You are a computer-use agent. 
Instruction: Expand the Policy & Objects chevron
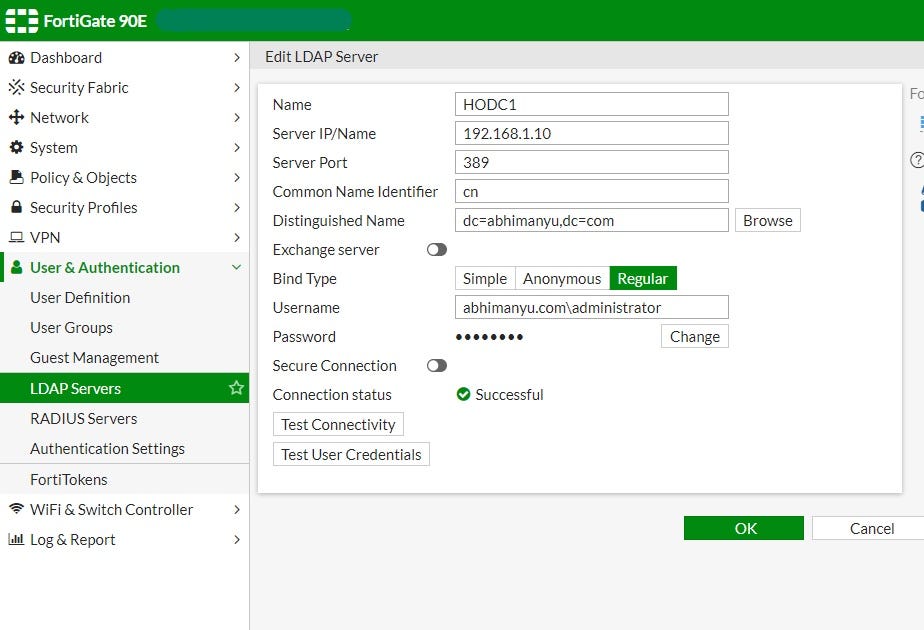(x=236, y=177)
